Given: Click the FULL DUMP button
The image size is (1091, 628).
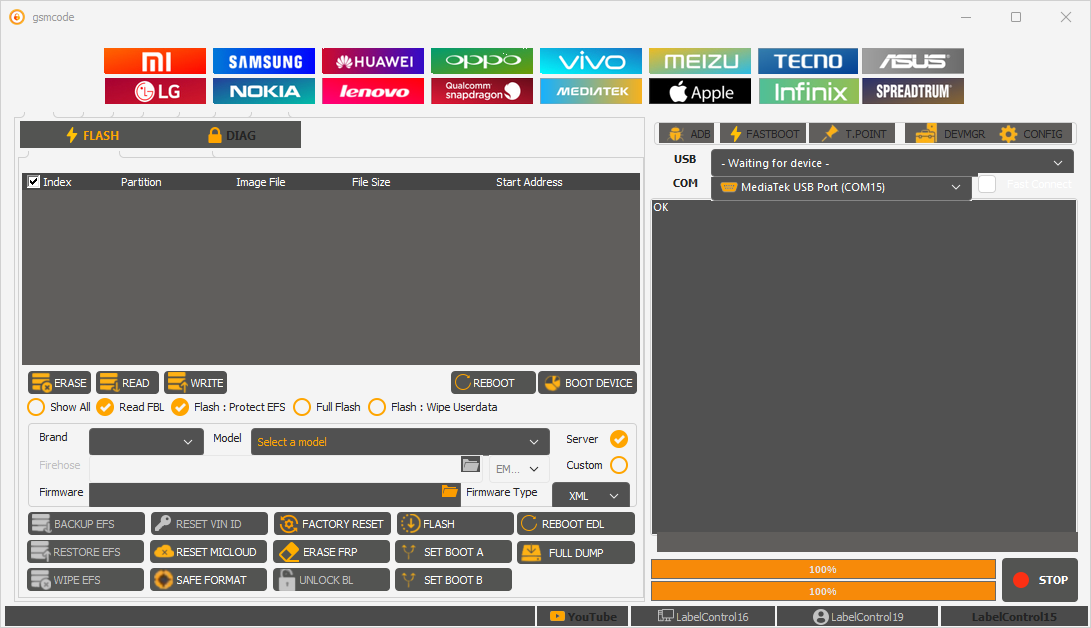Looking at the screenshot, I should click(x=575, y=552).
